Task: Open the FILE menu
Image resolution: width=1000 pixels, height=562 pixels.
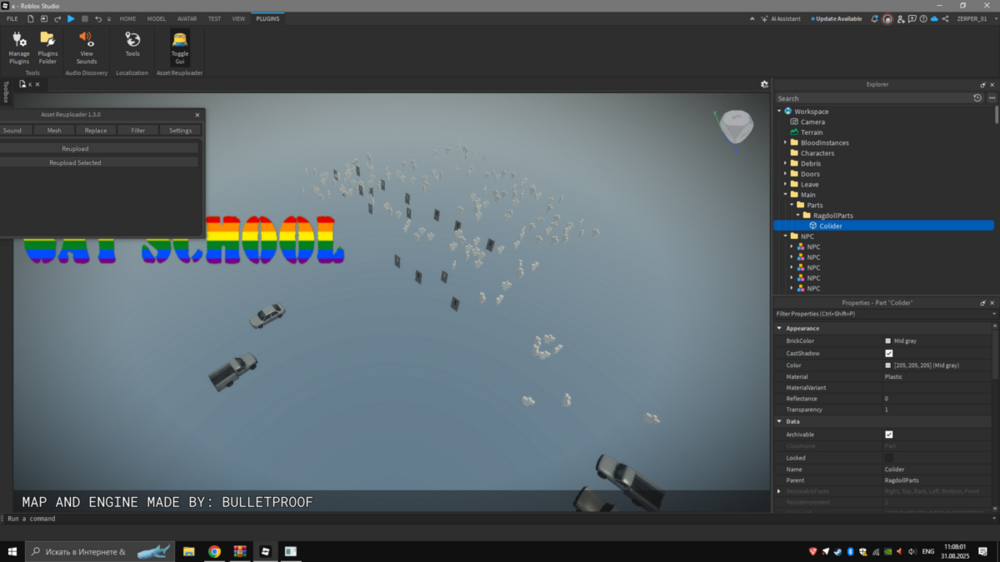Action: 12,19
